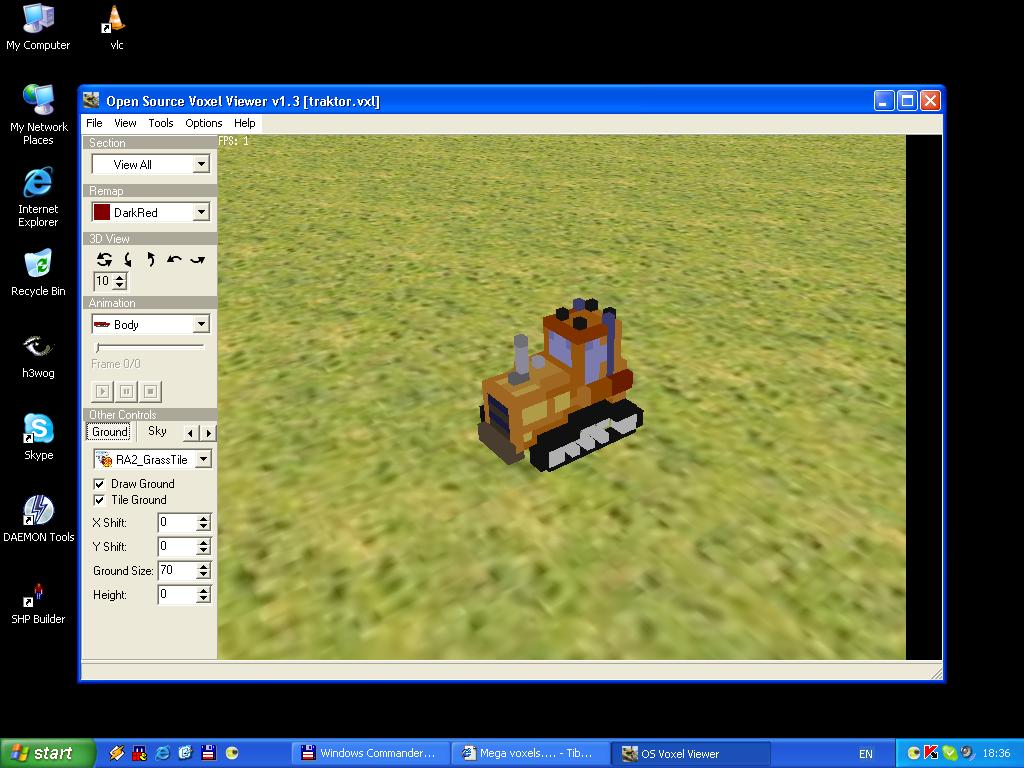The width and height of the screenshot is (1024, 768).
Task: Select the Skype desktop shortcut
Action: click(39, 437)
